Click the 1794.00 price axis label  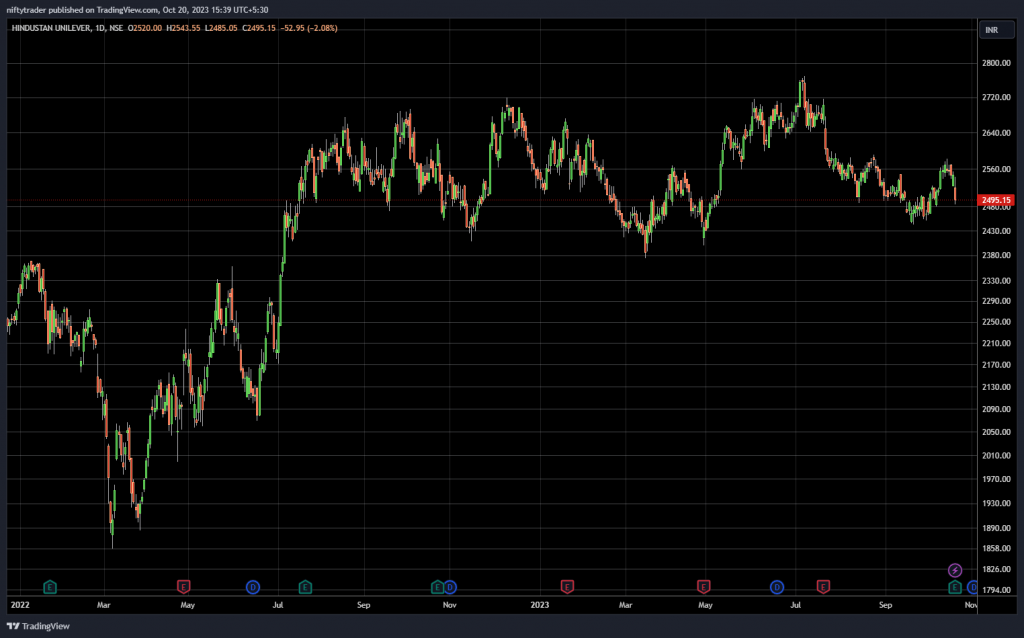click(996, 590)
